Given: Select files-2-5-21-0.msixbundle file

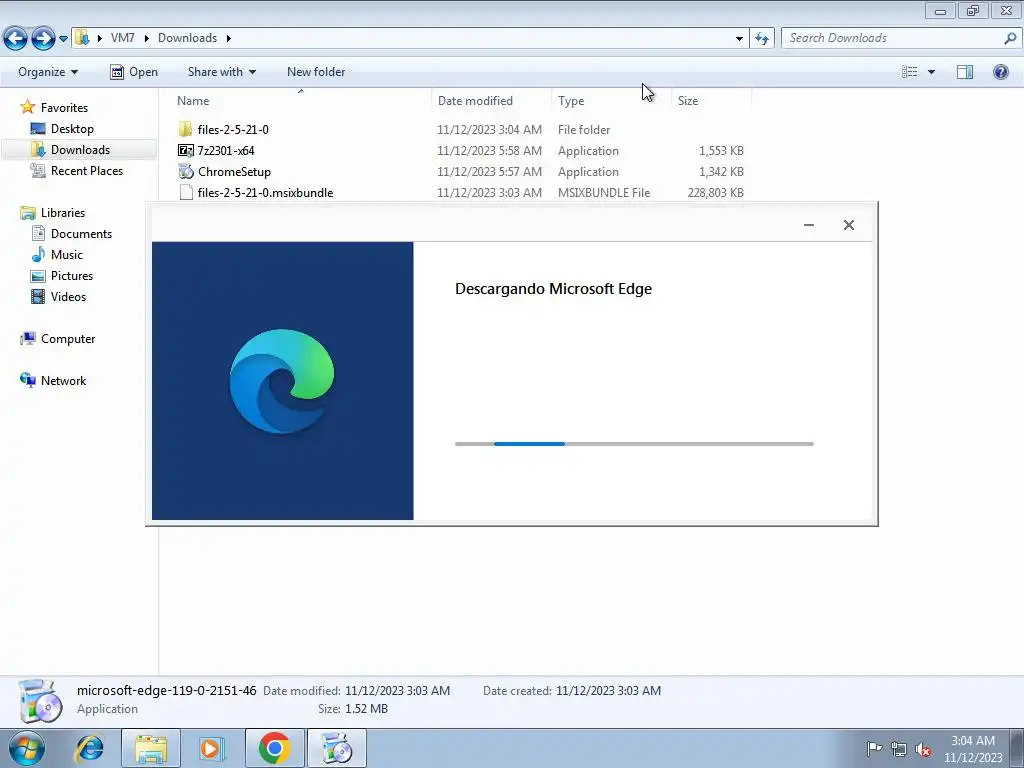Looking at the screenshot, I should [x=265, y=193].
